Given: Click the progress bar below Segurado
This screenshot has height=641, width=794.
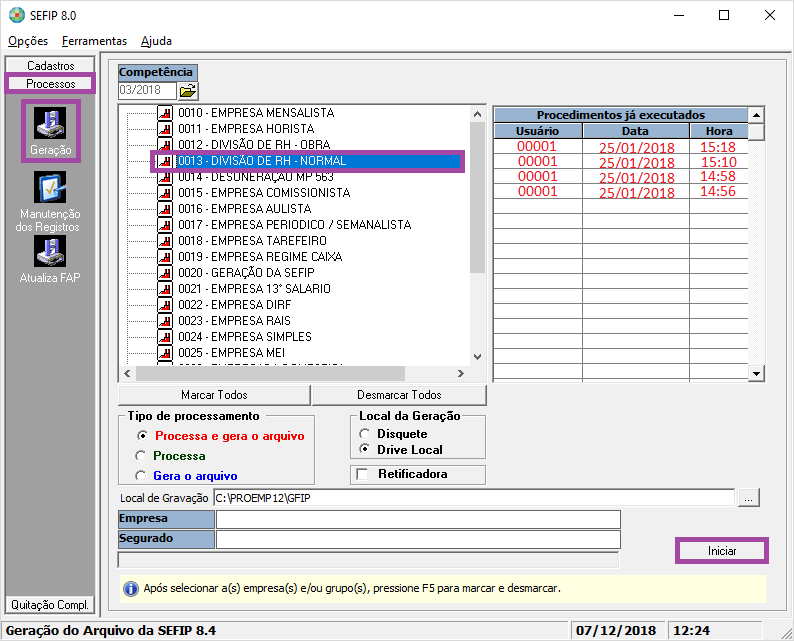Looking at the screenshot, I should click(x=368, y=560).
